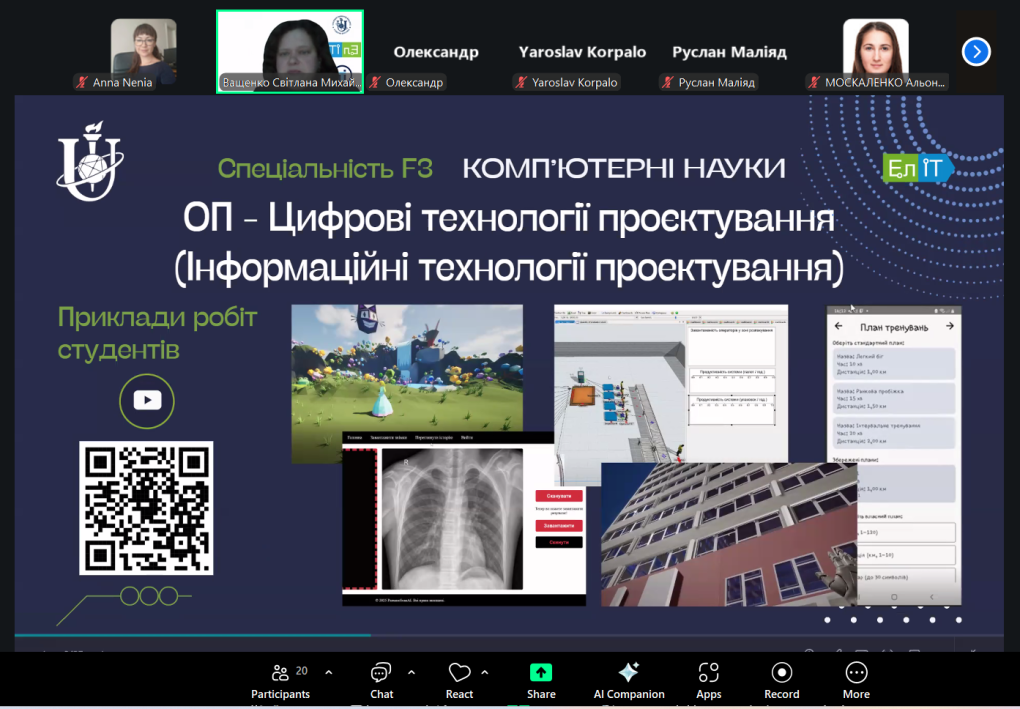The height and width of the screenshot is (709, 1020).
Task: Click the React heart icon
Action: click(459, 673)
